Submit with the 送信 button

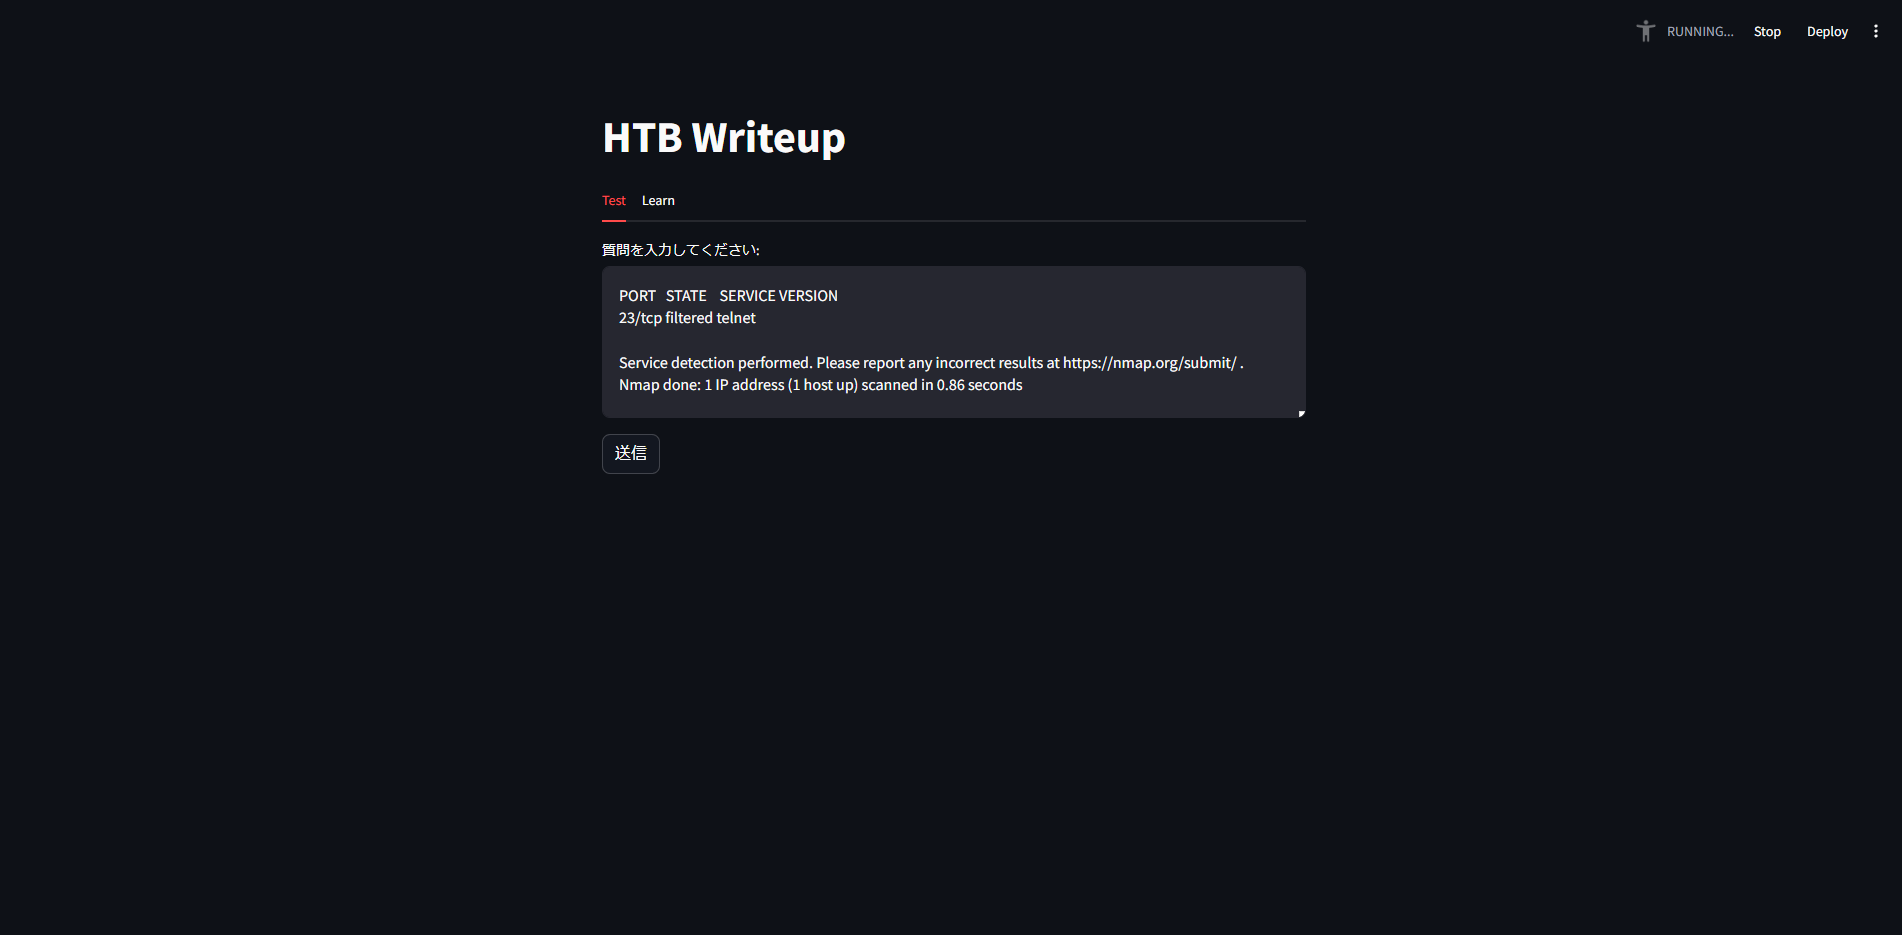click(x=631, y=454)
